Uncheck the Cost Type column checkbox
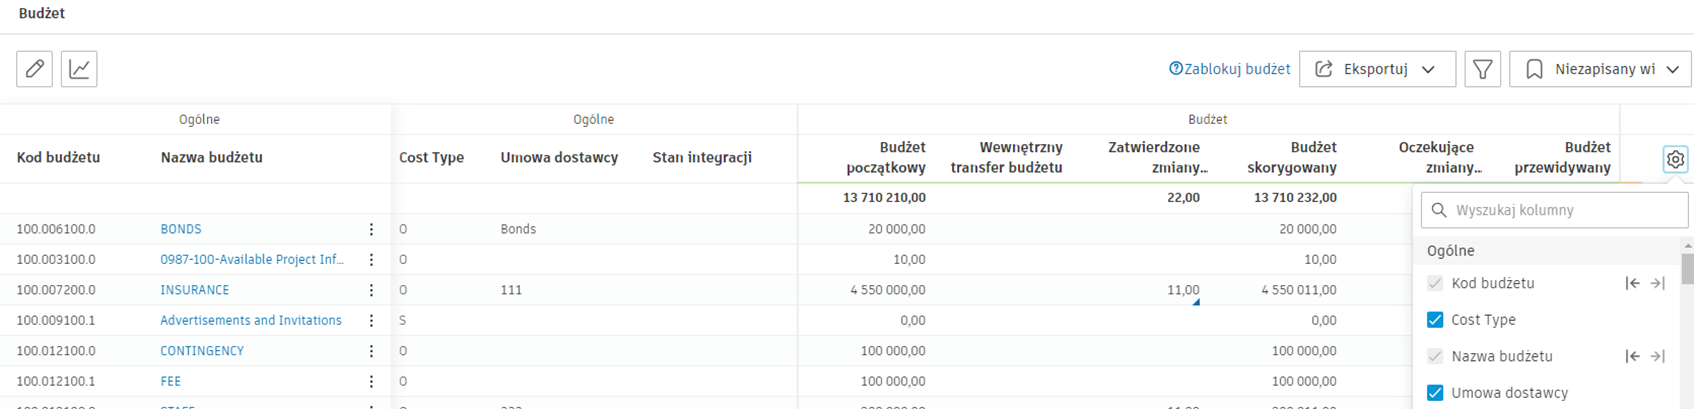Image resolution: width=1694 pixels, height=409 pixels. coord(1435,320)
